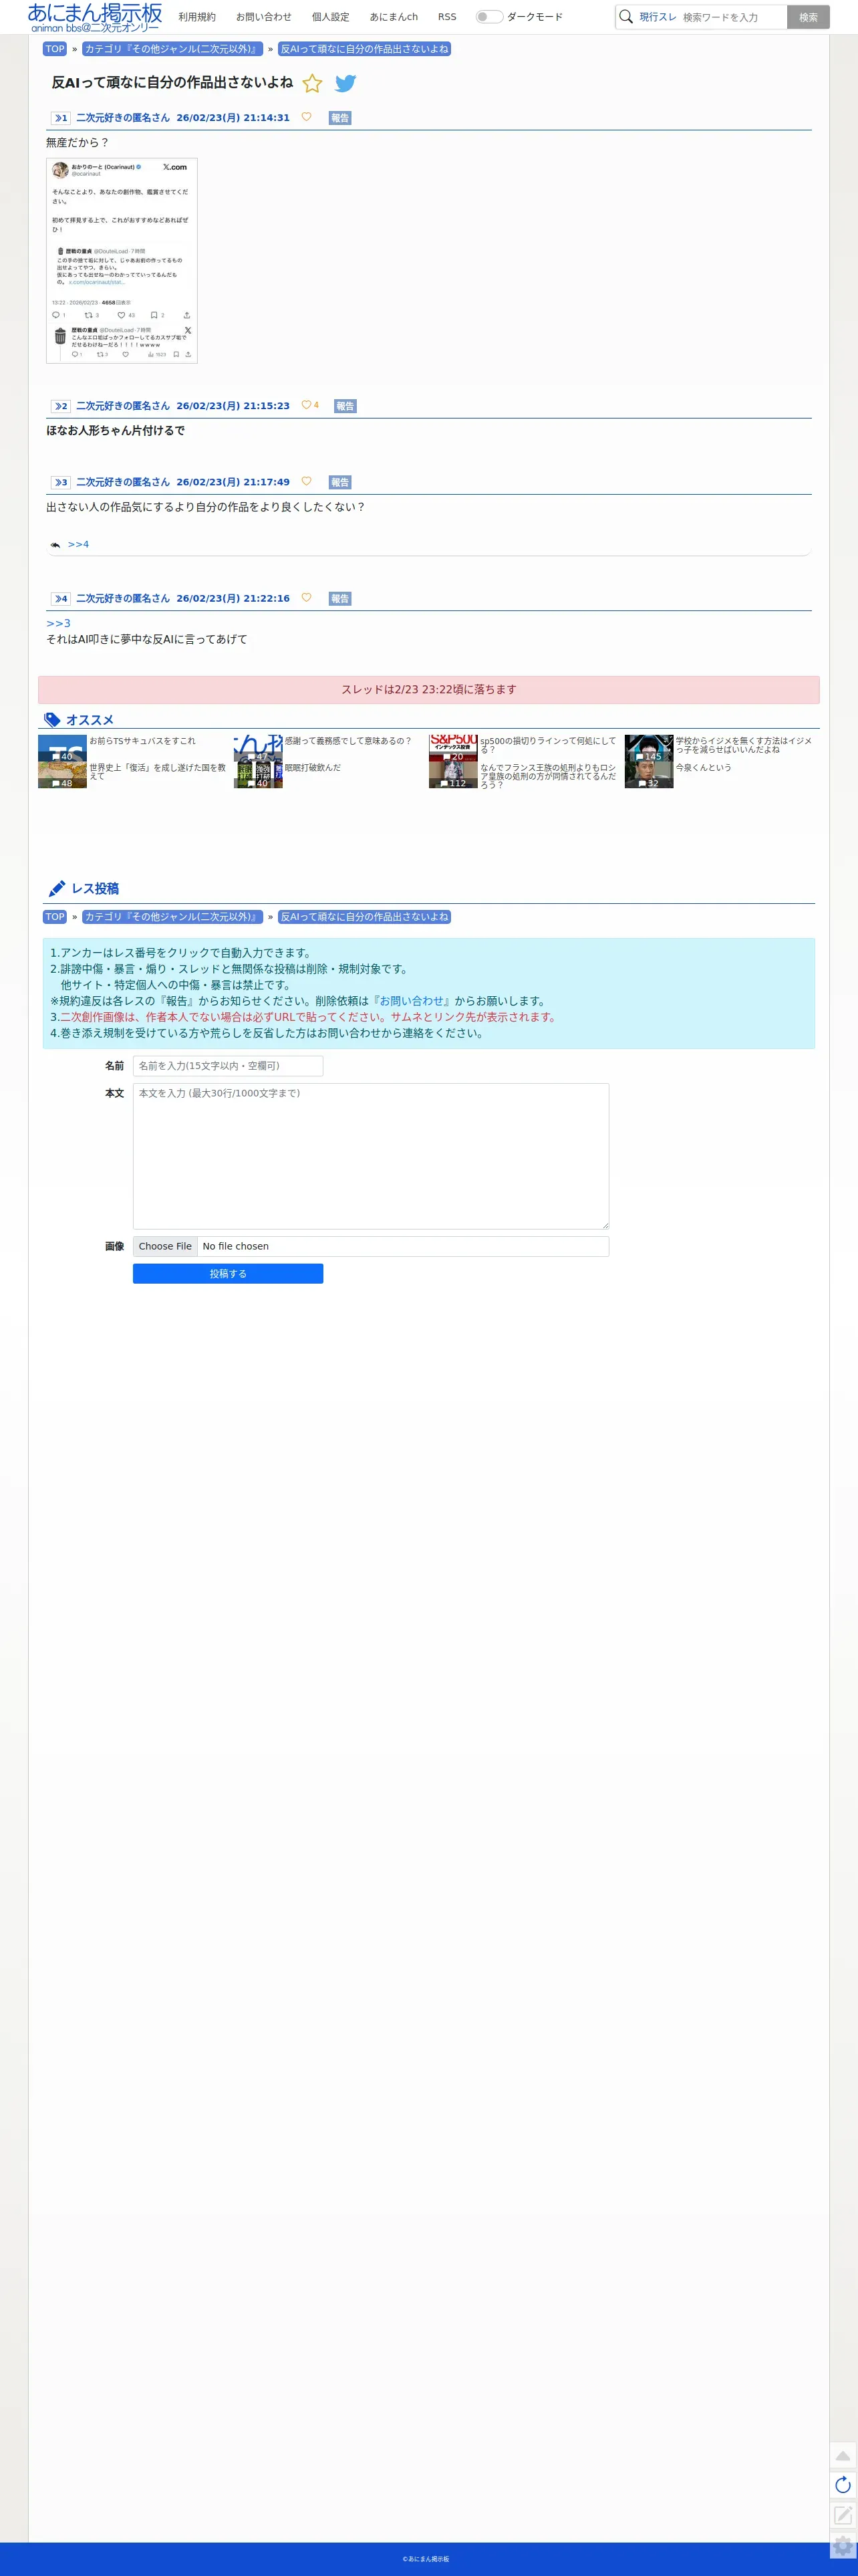The height and width of the screenshot is (2576, 858).
Task: Click ©あにまん掲示板 footer text
Action: click(x=426, y=2559)
